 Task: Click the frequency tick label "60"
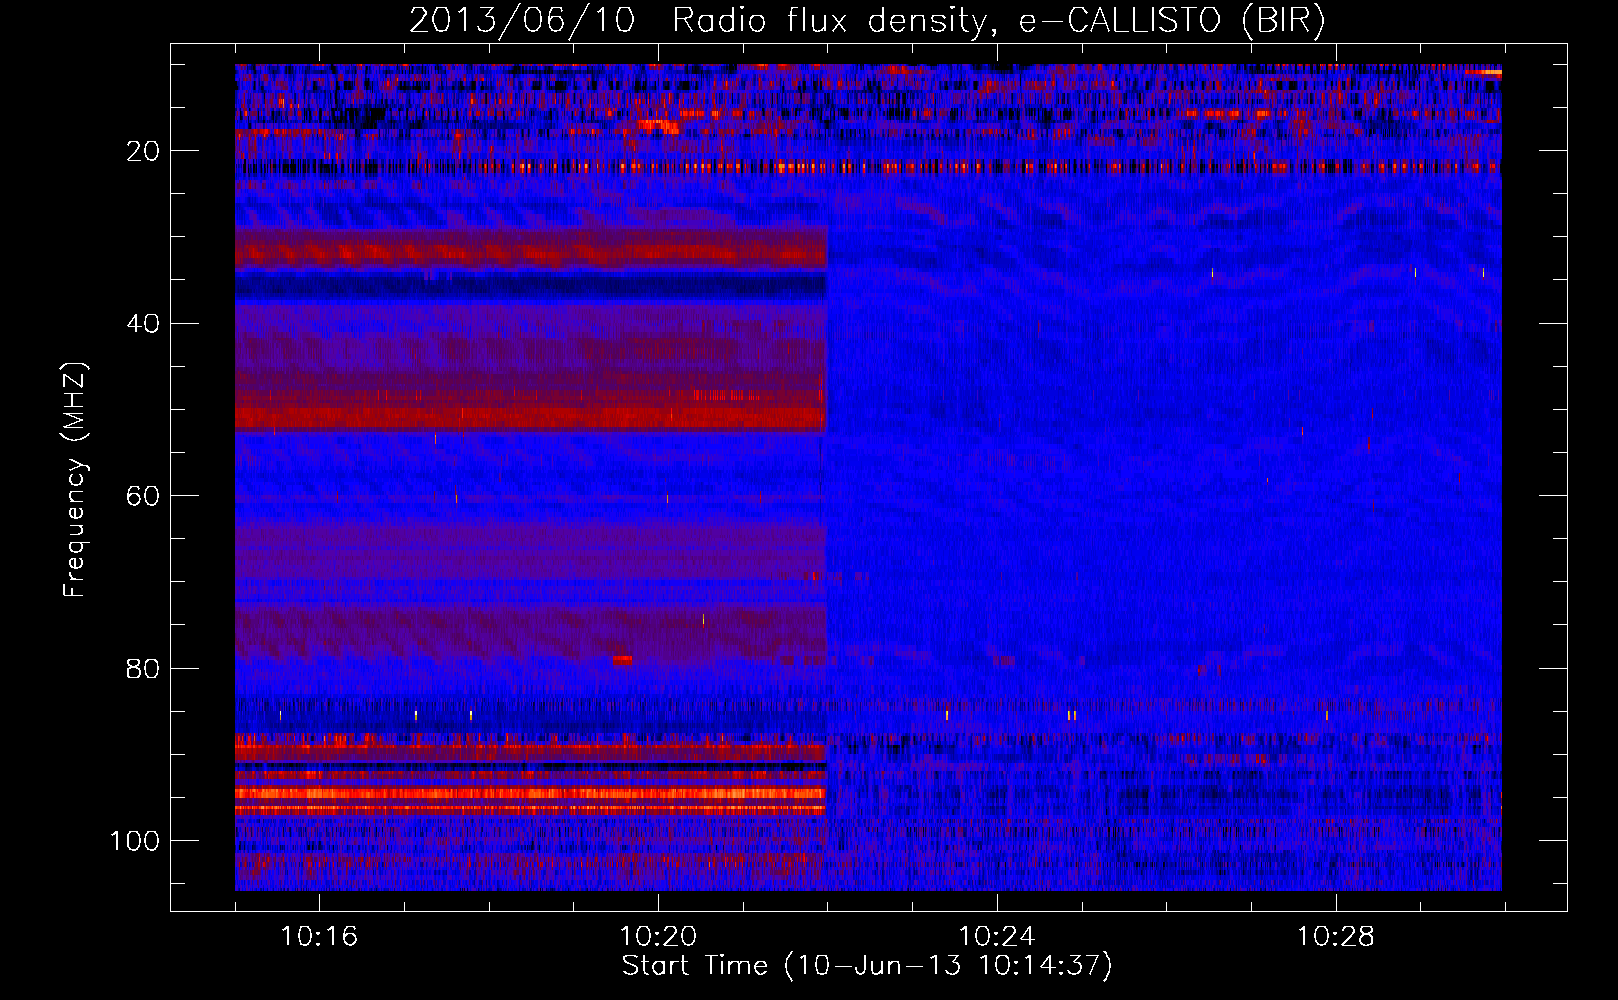click(144, 496)
